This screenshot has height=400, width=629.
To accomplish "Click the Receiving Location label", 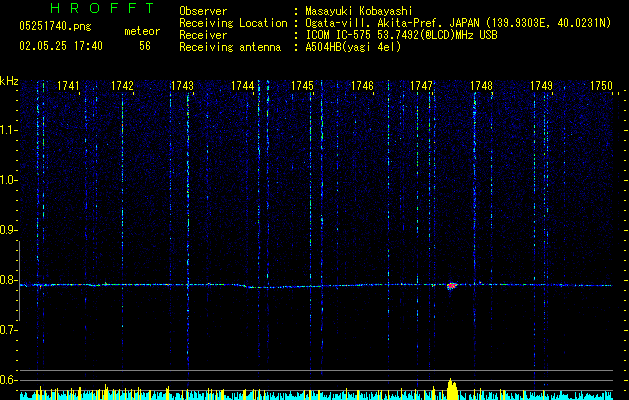I will 233,23.
